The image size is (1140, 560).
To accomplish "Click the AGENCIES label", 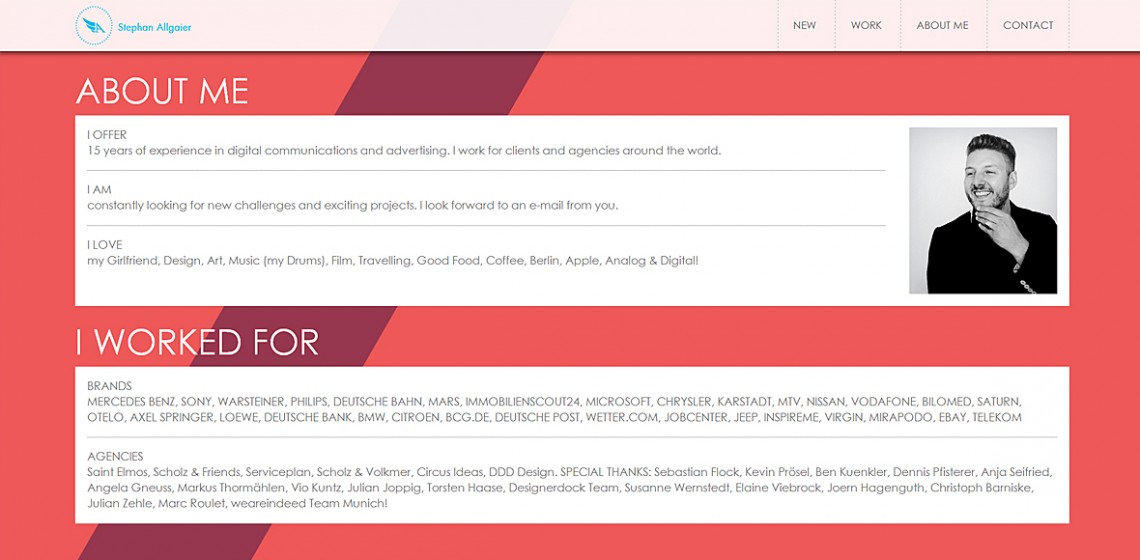I will [115, 457].
